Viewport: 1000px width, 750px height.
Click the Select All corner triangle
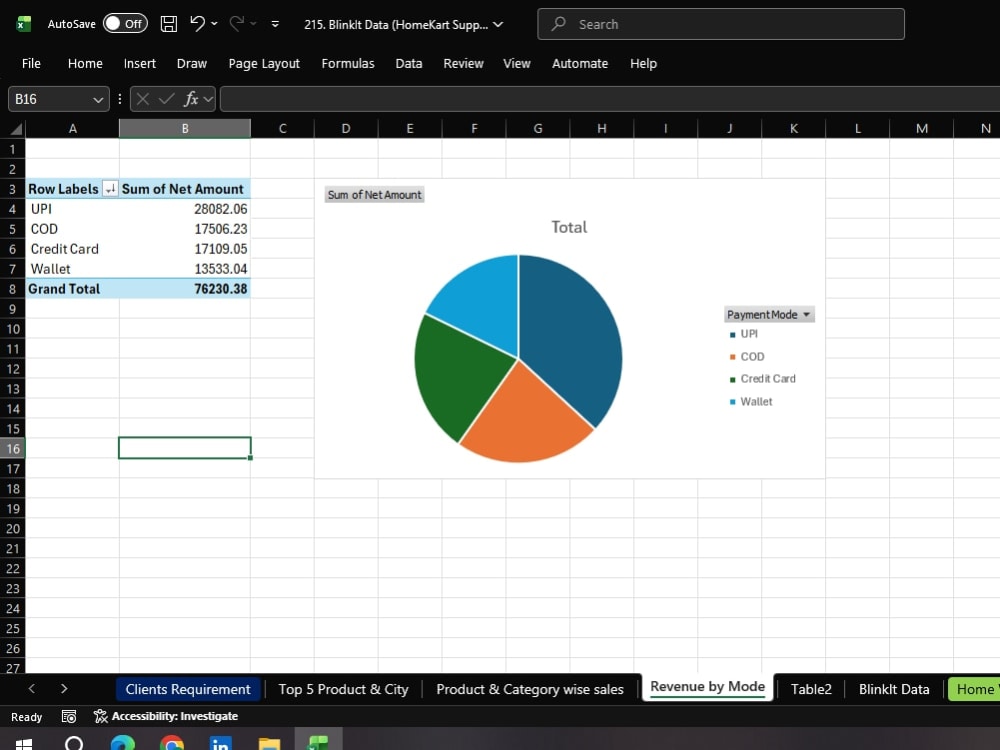(x=15, y=129)
